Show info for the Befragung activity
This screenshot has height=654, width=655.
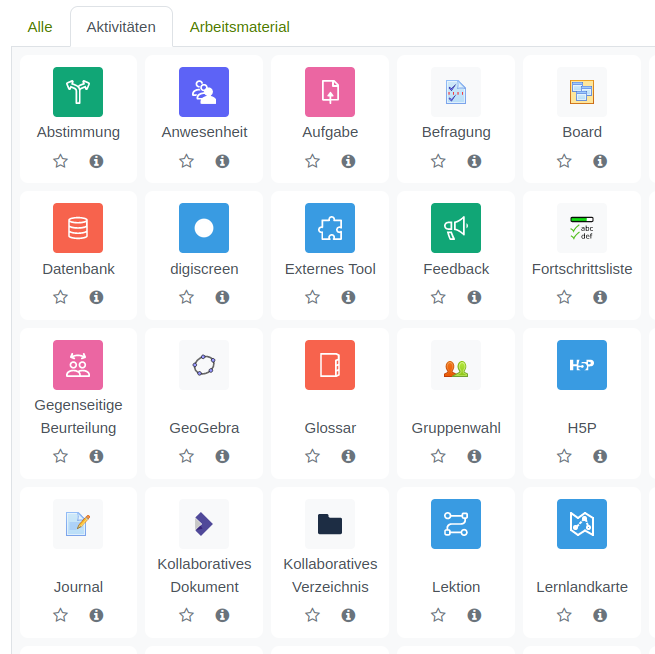click(x=474, y=161)
